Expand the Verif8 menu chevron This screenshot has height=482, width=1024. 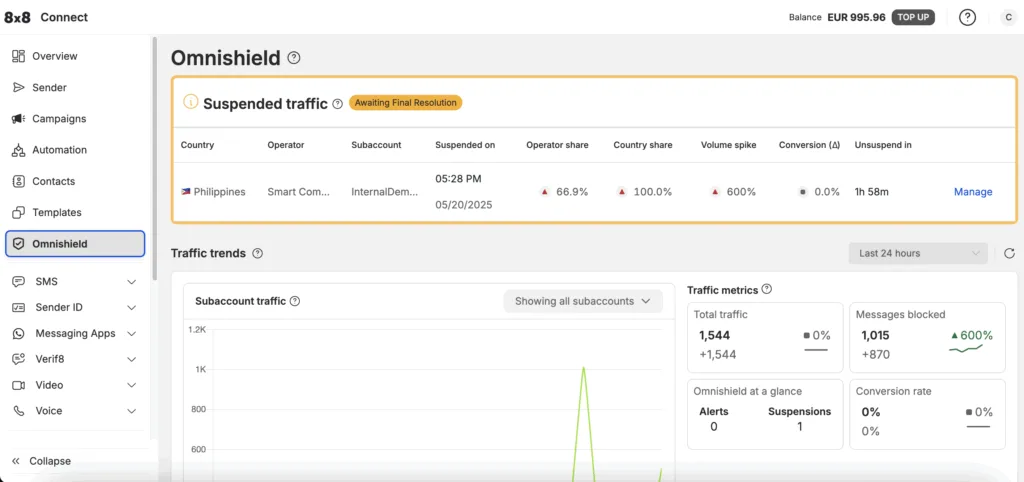pyautogui.click(x=131, y=360)
